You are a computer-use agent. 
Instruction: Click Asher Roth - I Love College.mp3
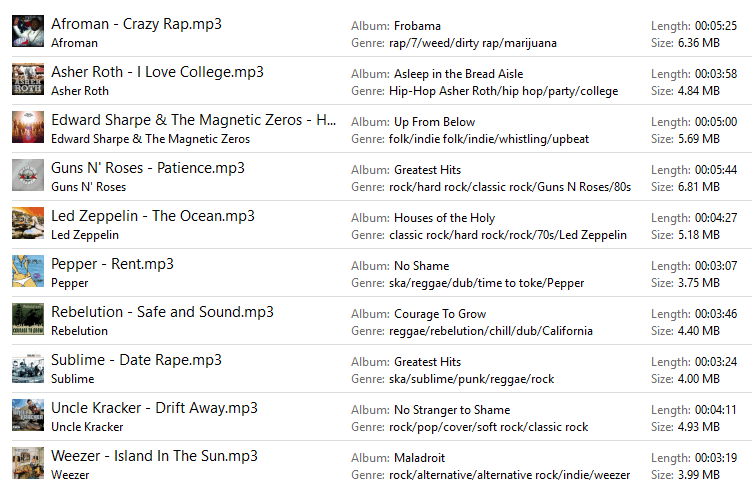[157, 72]
